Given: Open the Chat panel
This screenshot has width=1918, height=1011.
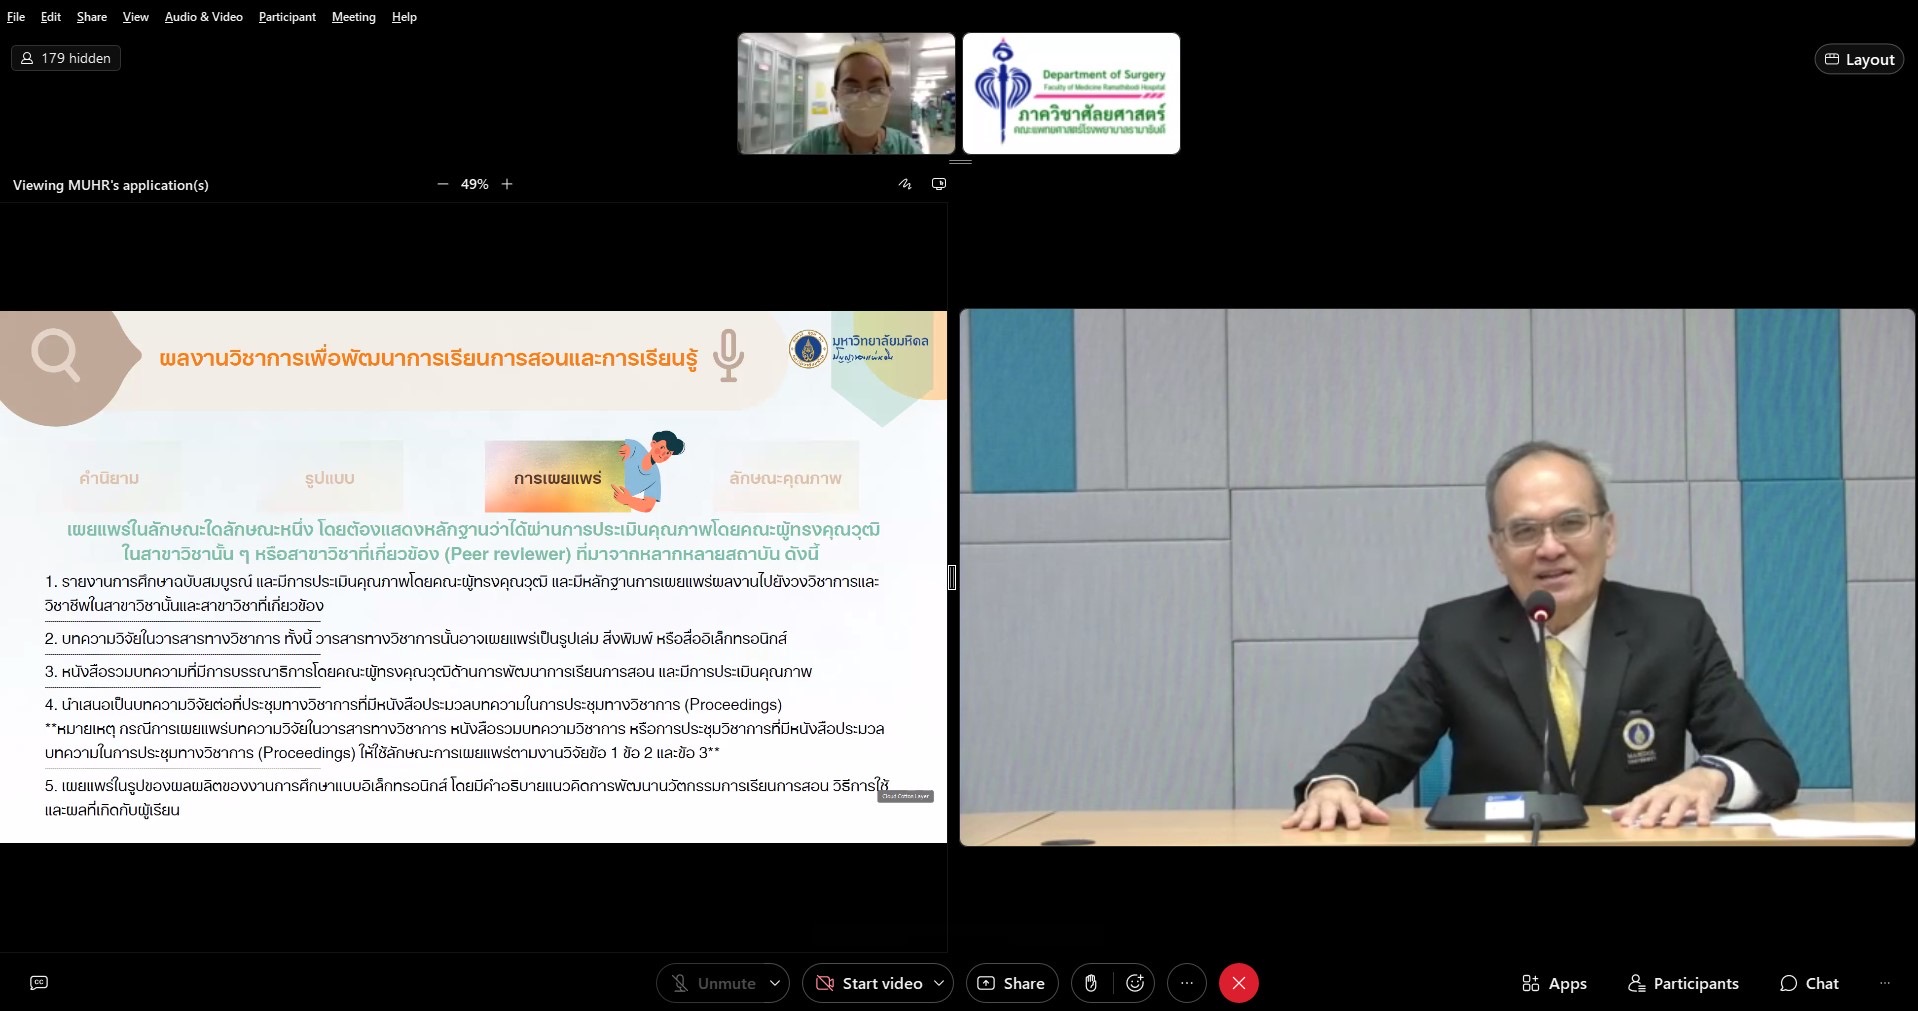Looking at the screenshot, I should point(1809,983).
